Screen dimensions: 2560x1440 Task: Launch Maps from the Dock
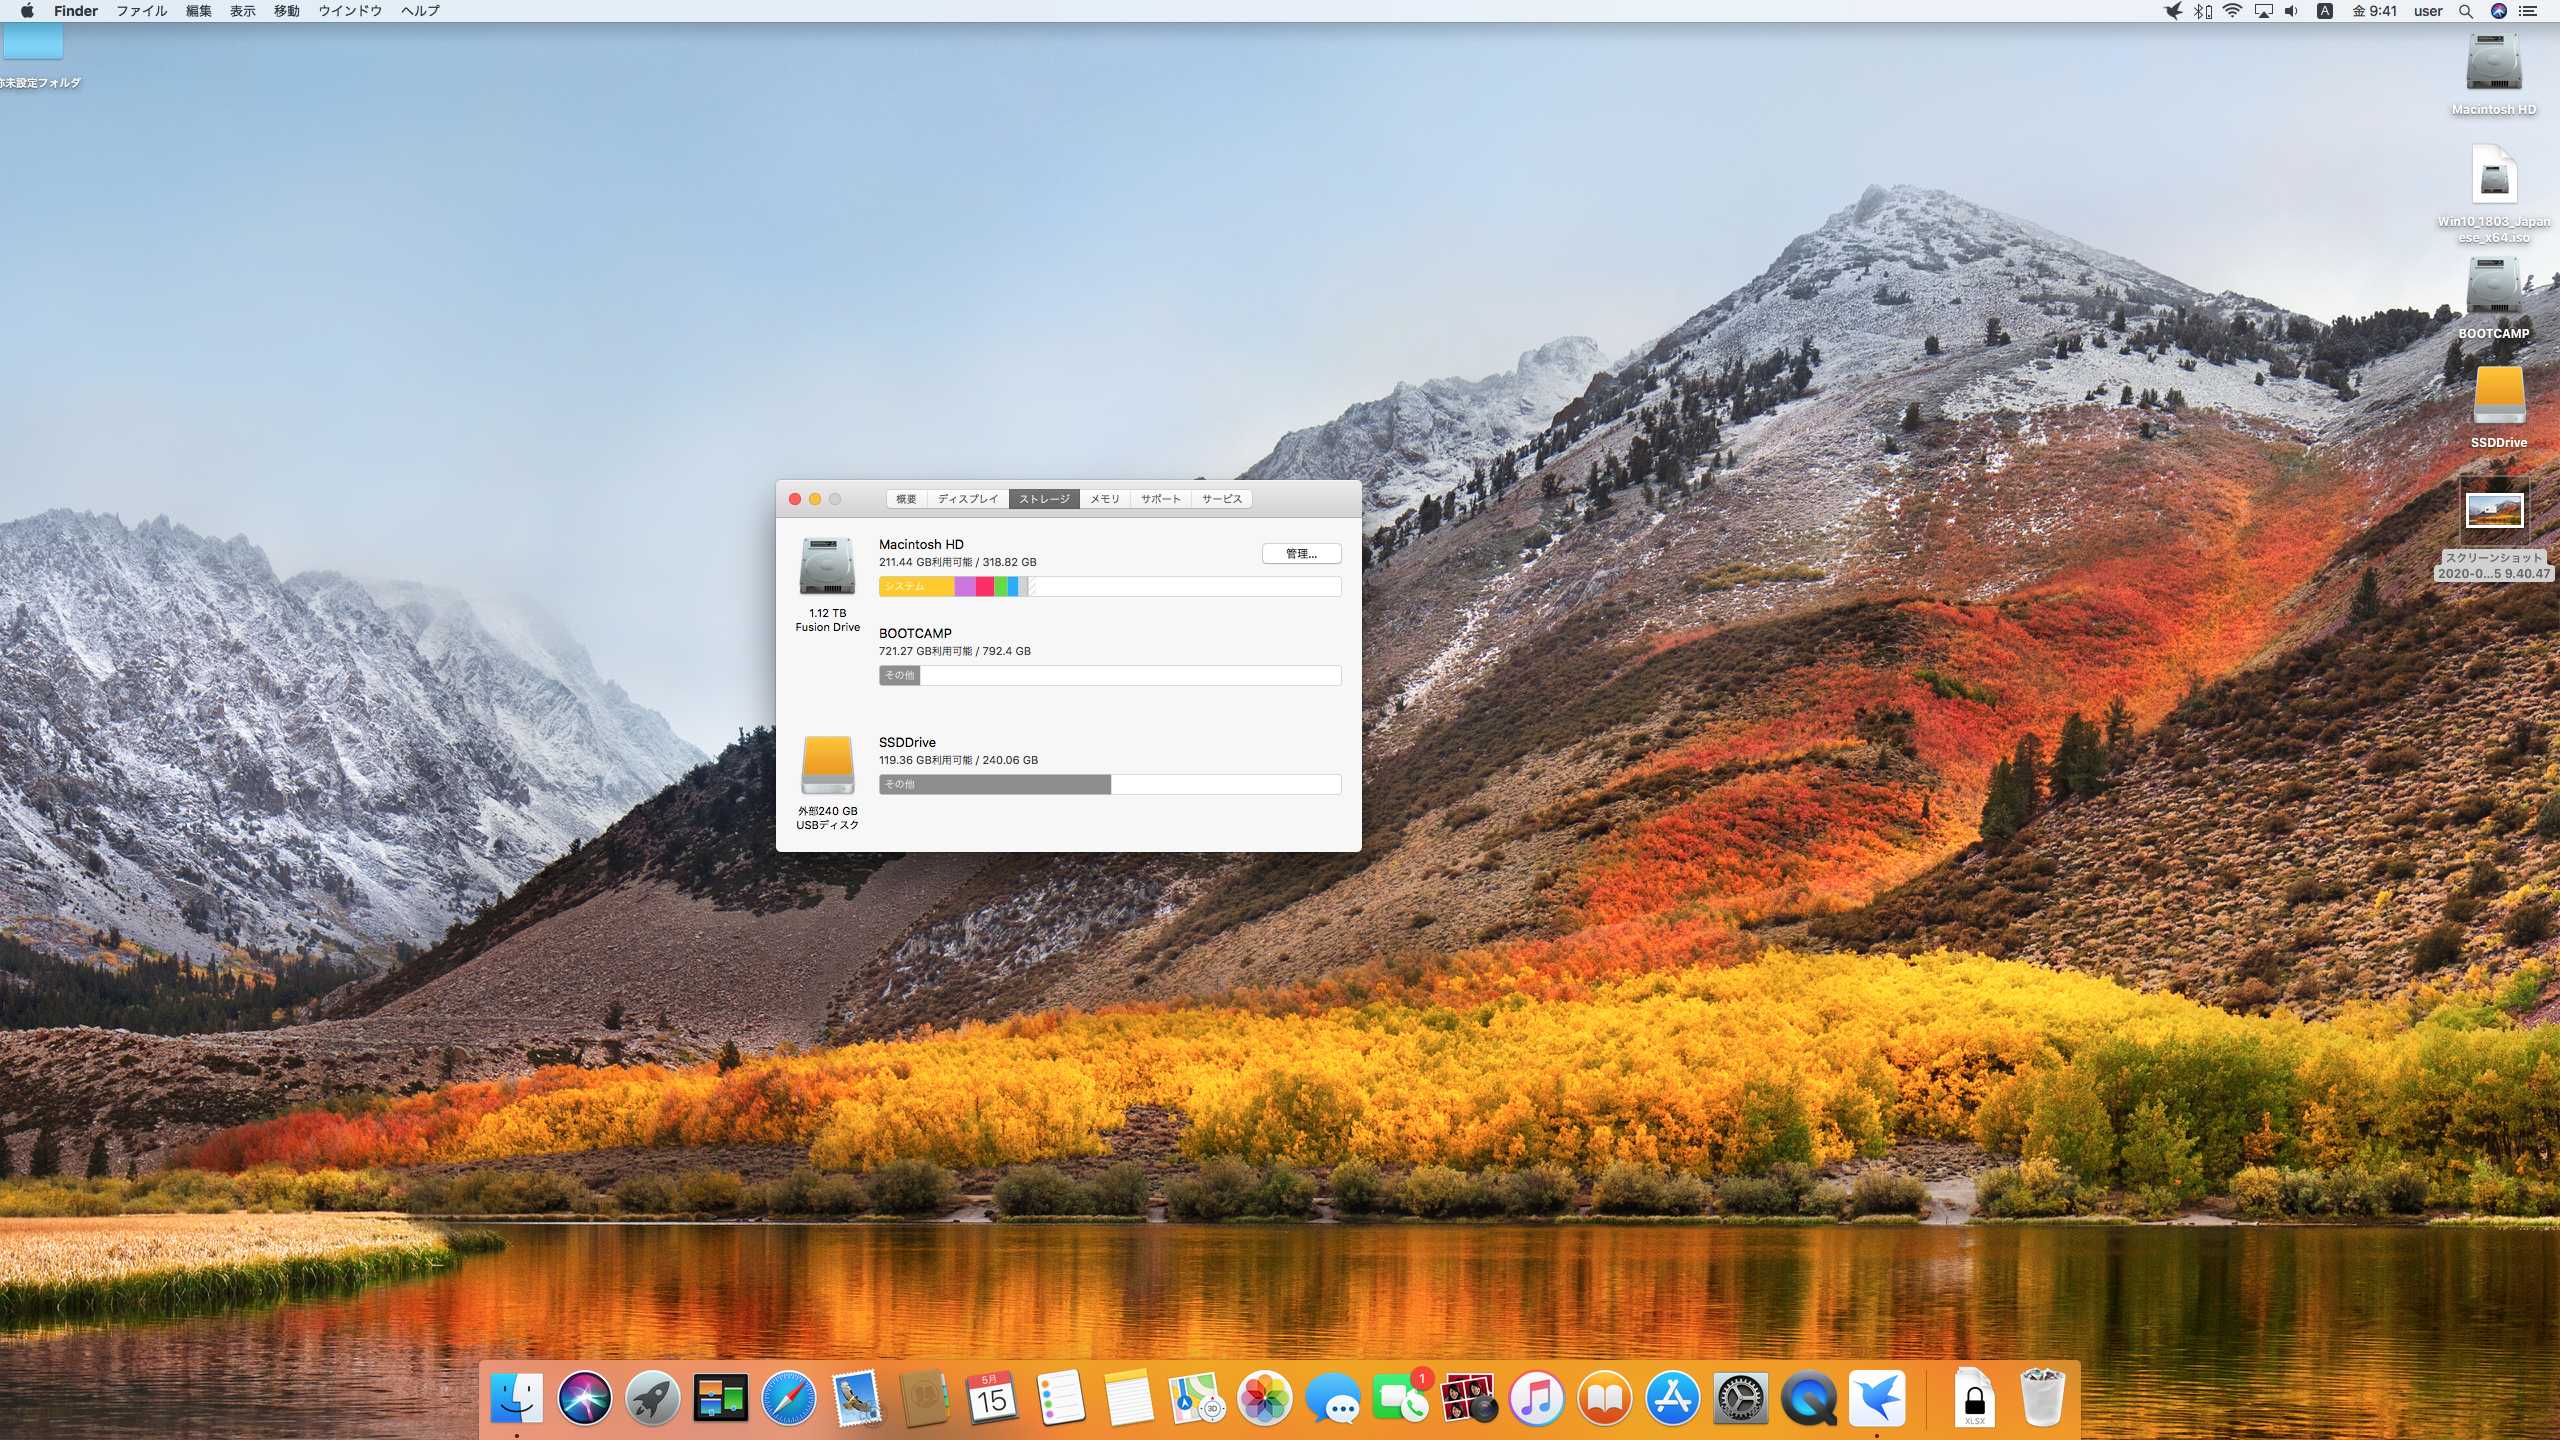[1197, 1398]
